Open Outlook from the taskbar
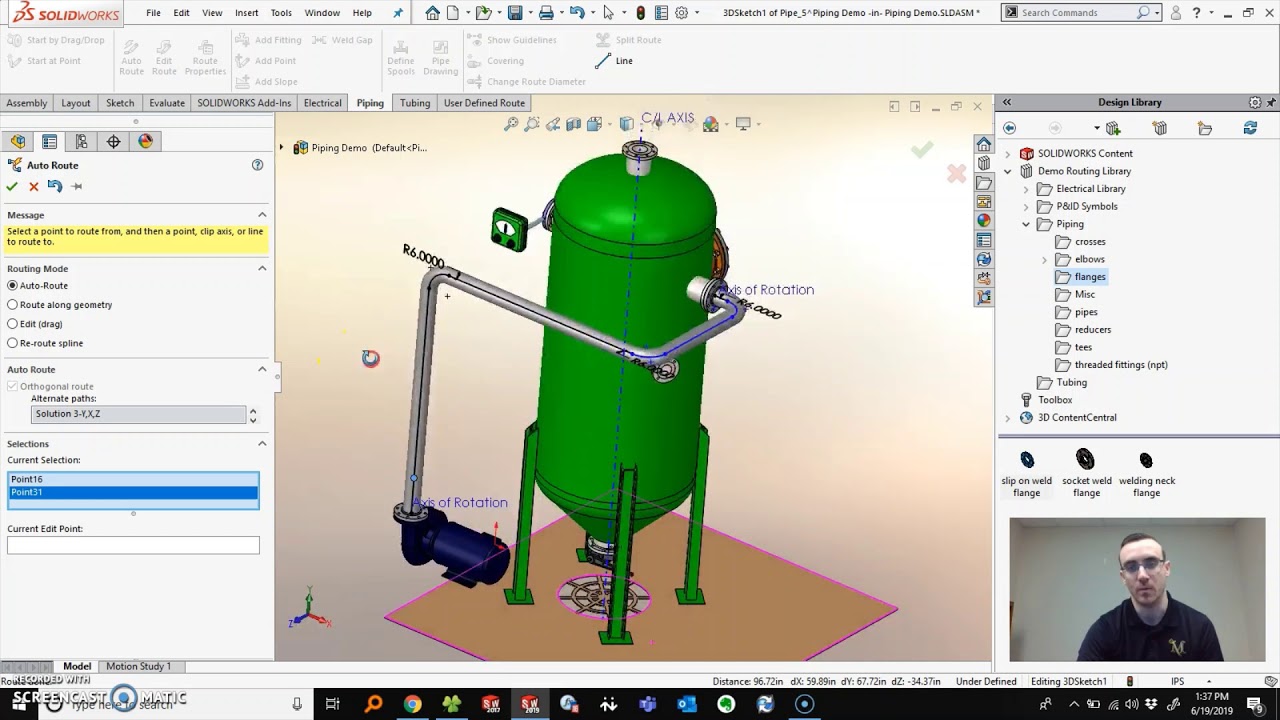Image resolution: width=1280 pixels, height=720 pixels. pyautogui.click(x=687, y=704)
